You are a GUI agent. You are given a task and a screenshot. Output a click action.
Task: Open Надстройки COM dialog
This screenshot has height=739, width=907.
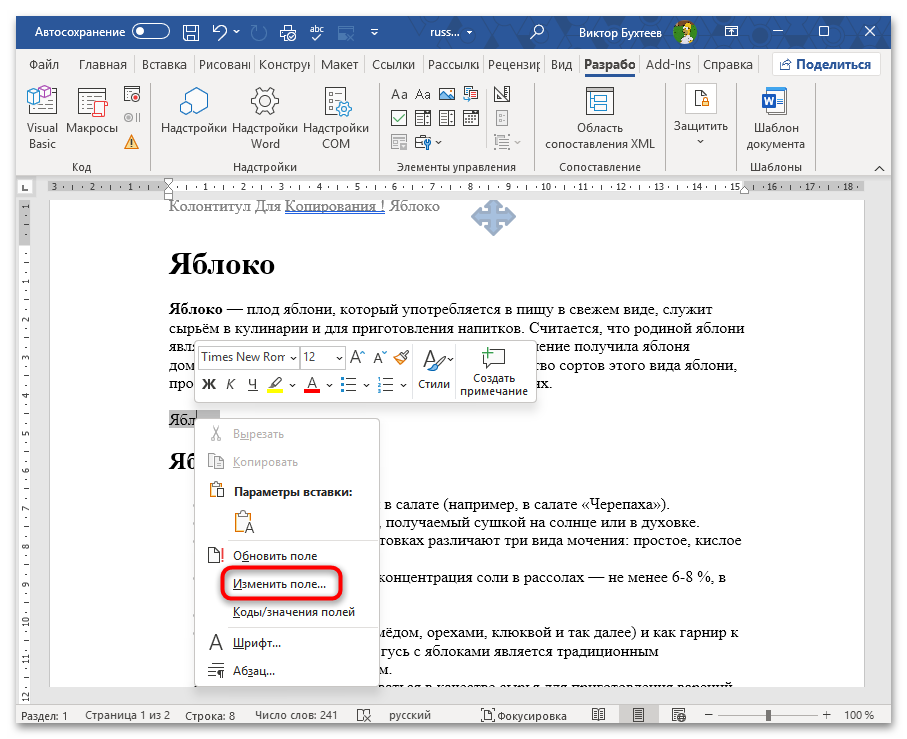[x=336, y=119]
